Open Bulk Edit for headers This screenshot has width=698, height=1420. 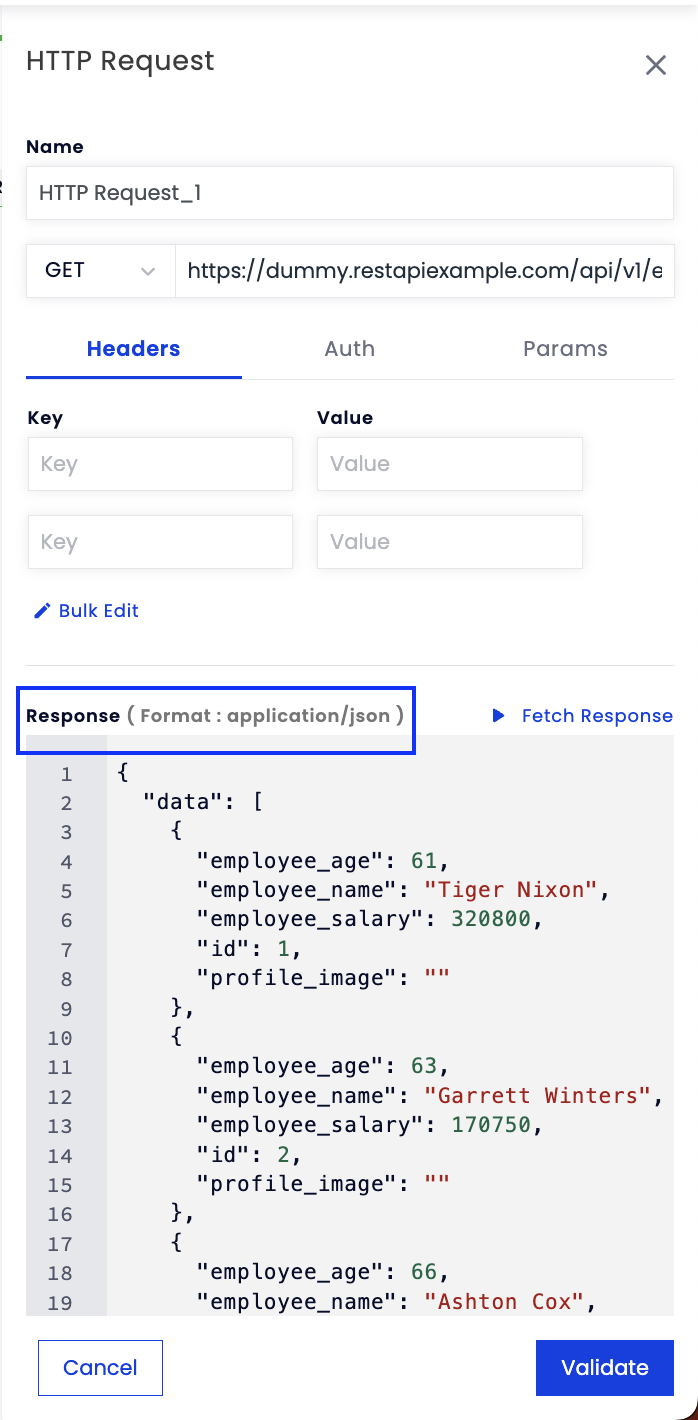[x=99, y=611]
